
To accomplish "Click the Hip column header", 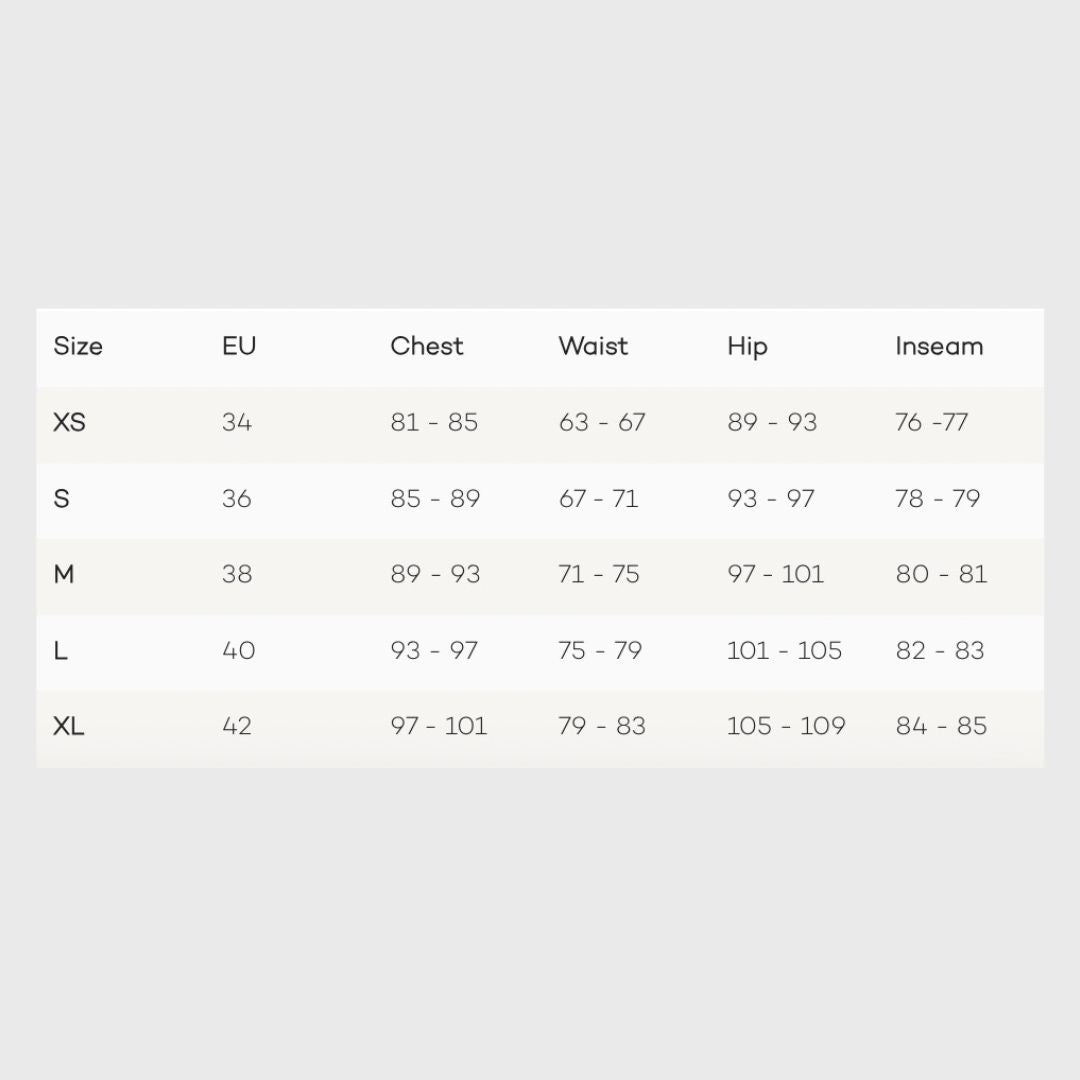I will [x=747, y=346].
